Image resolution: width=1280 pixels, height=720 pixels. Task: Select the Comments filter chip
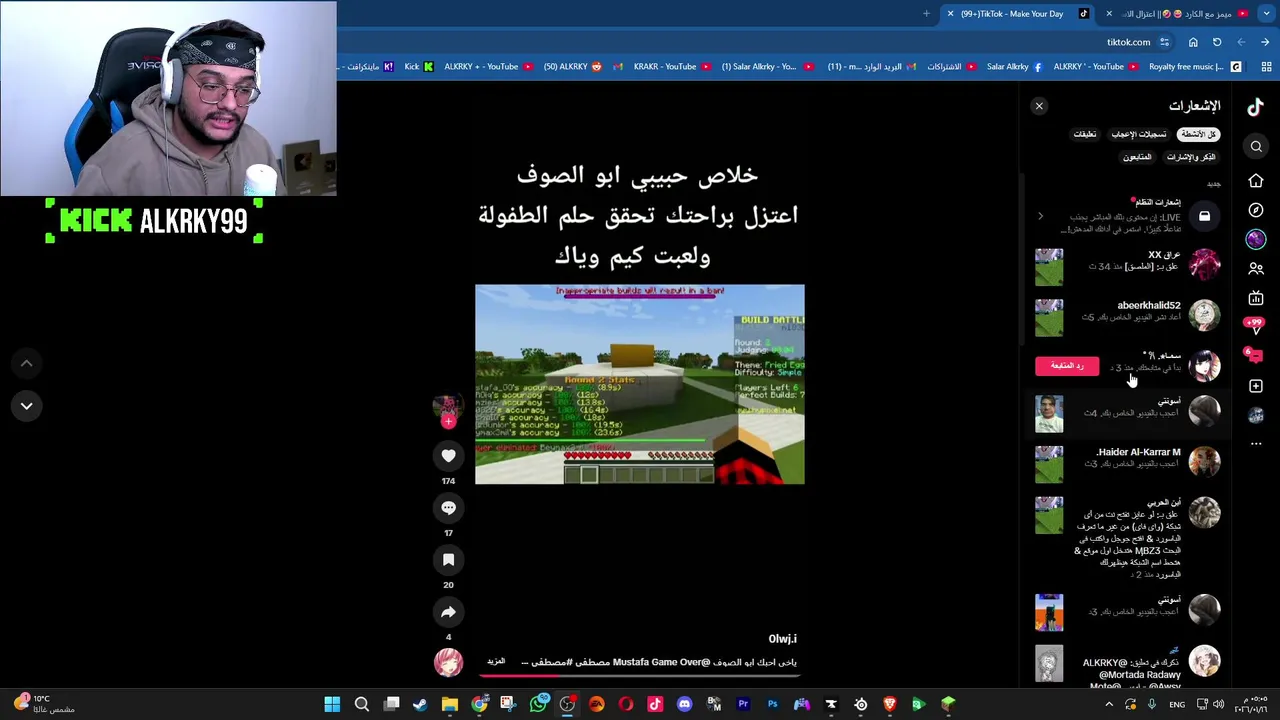click(x=1085, y=134)
